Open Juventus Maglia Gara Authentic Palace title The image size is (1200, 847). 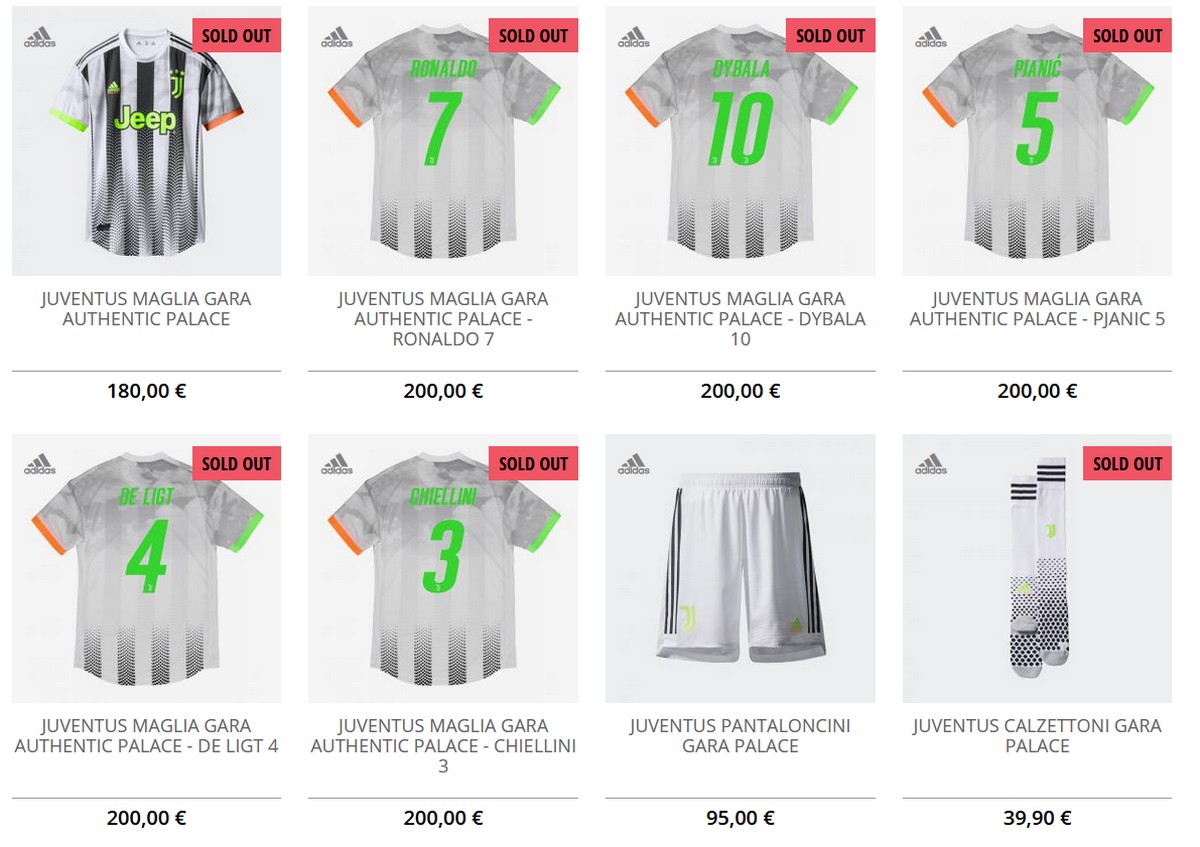146,309
